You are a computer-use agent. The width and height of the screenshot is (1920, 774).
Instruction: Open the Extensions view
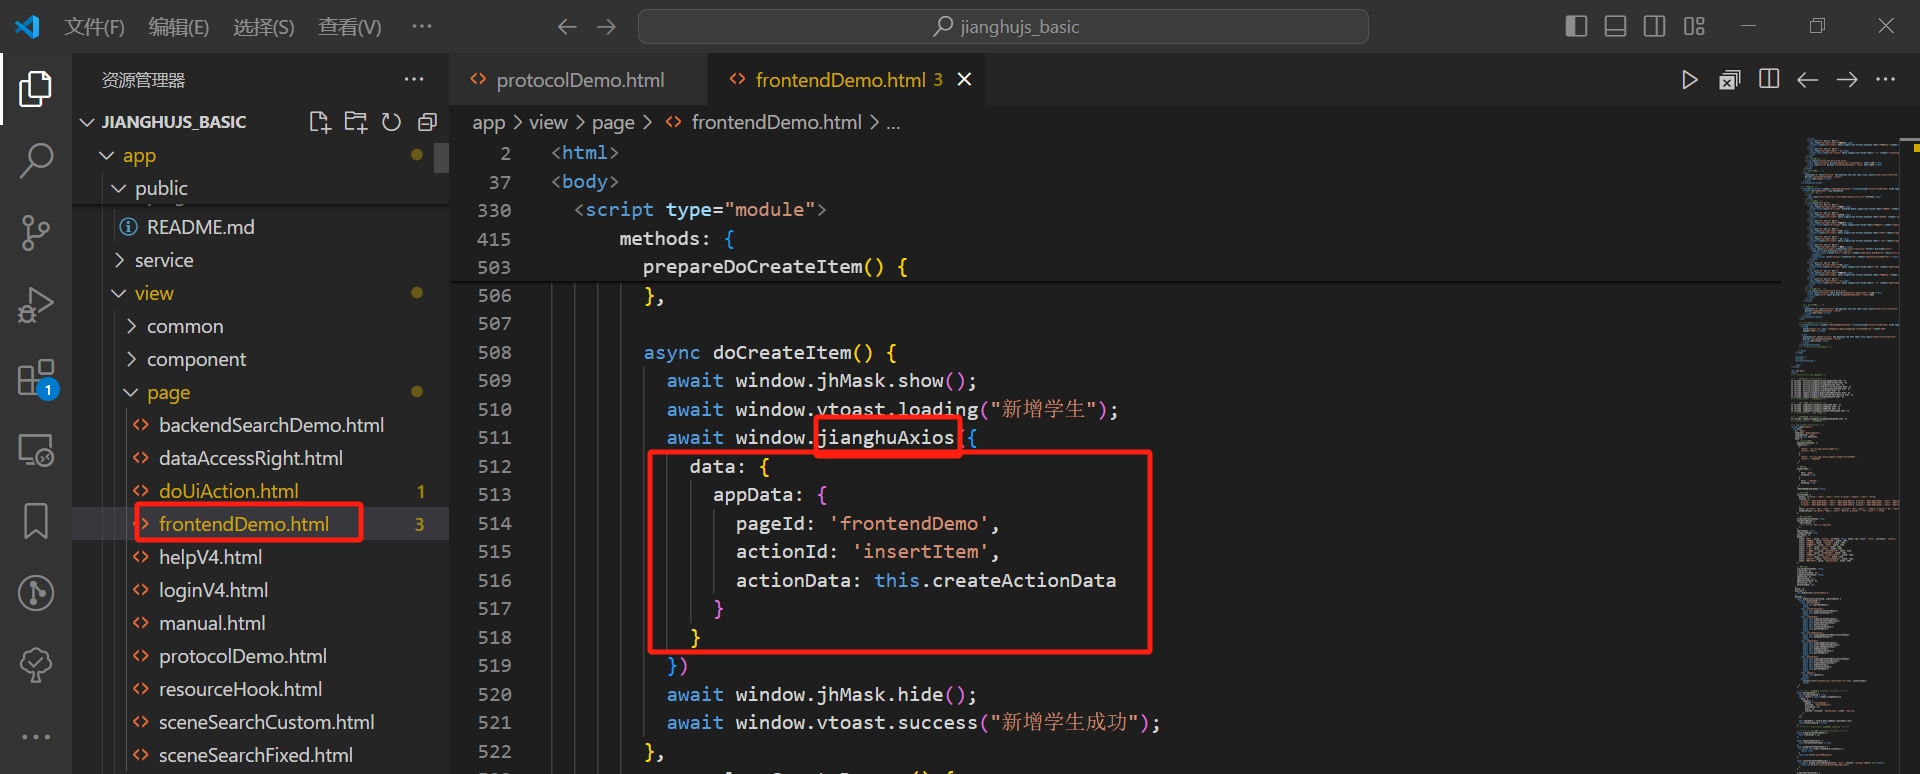pos(36,379)
